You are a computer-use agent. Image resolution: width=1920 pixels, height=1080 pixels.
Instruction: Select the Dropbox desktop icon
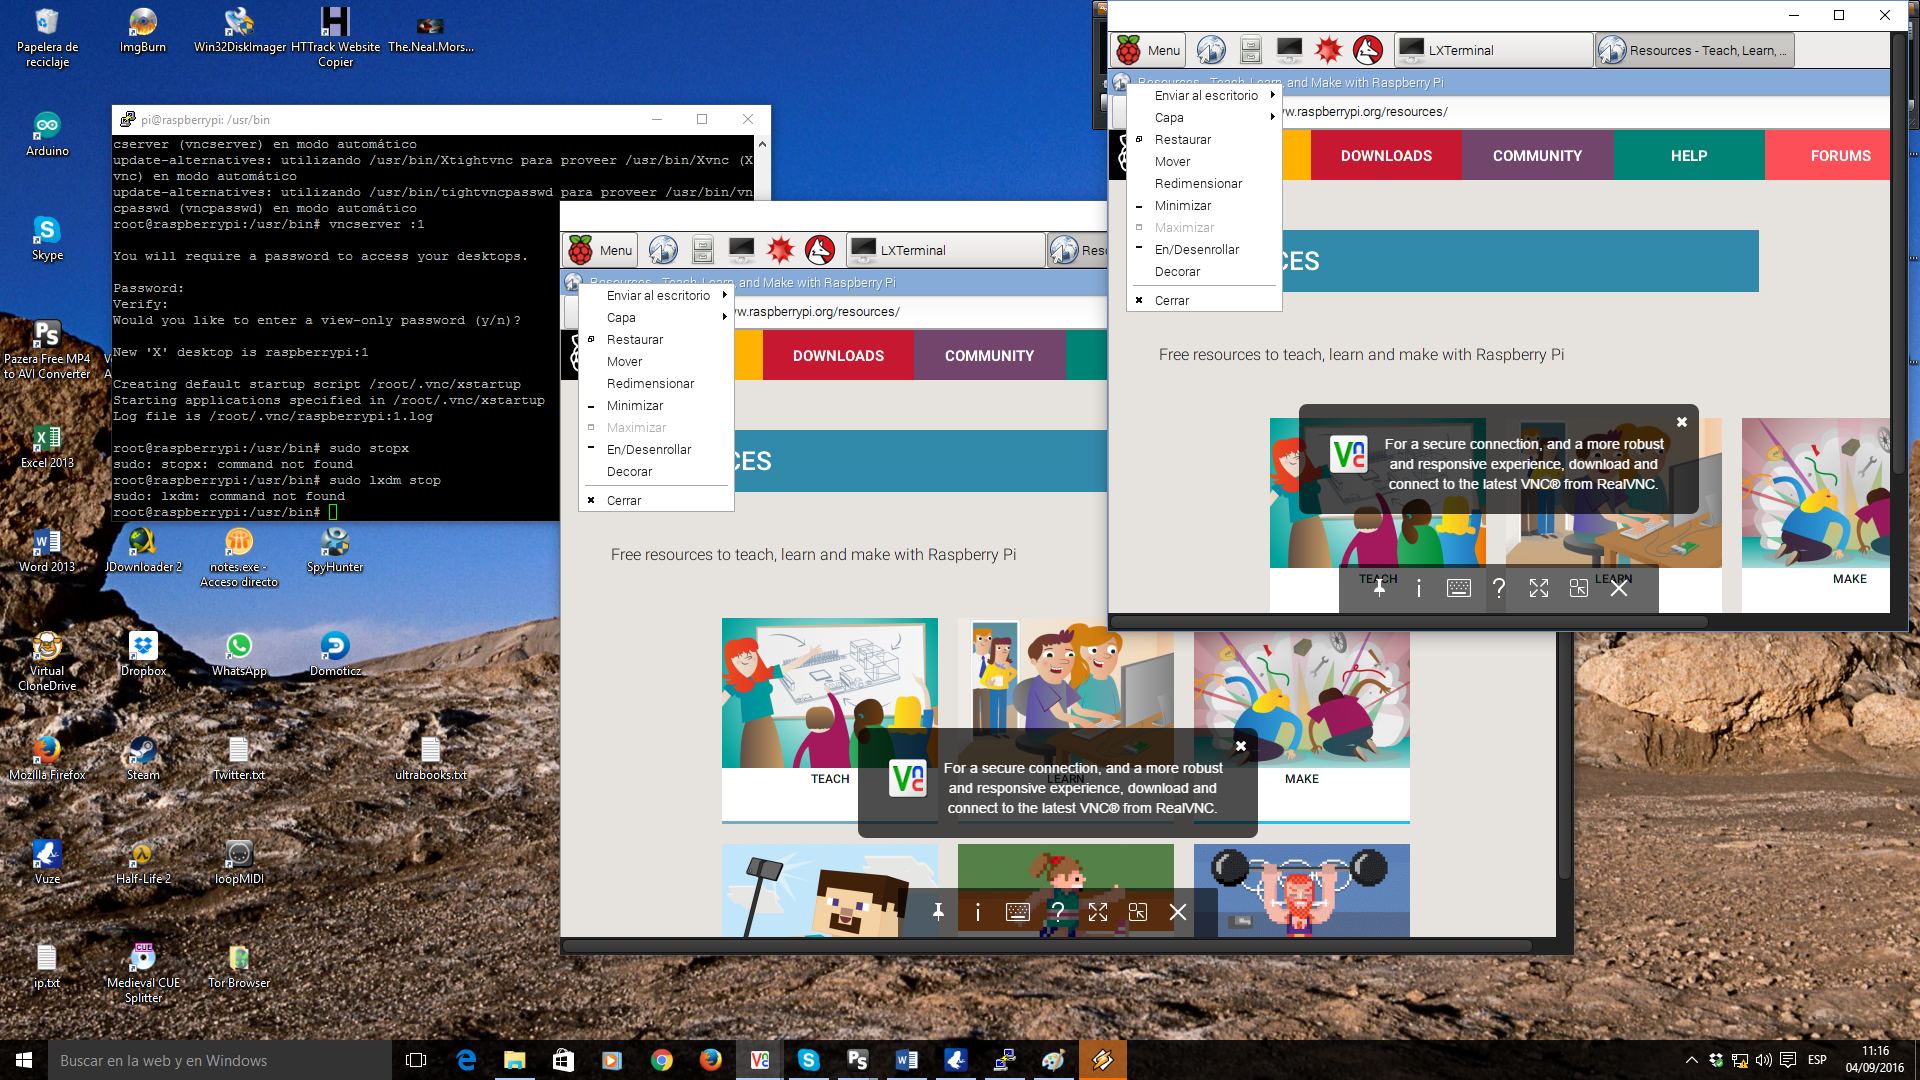[x=143, y=654]
